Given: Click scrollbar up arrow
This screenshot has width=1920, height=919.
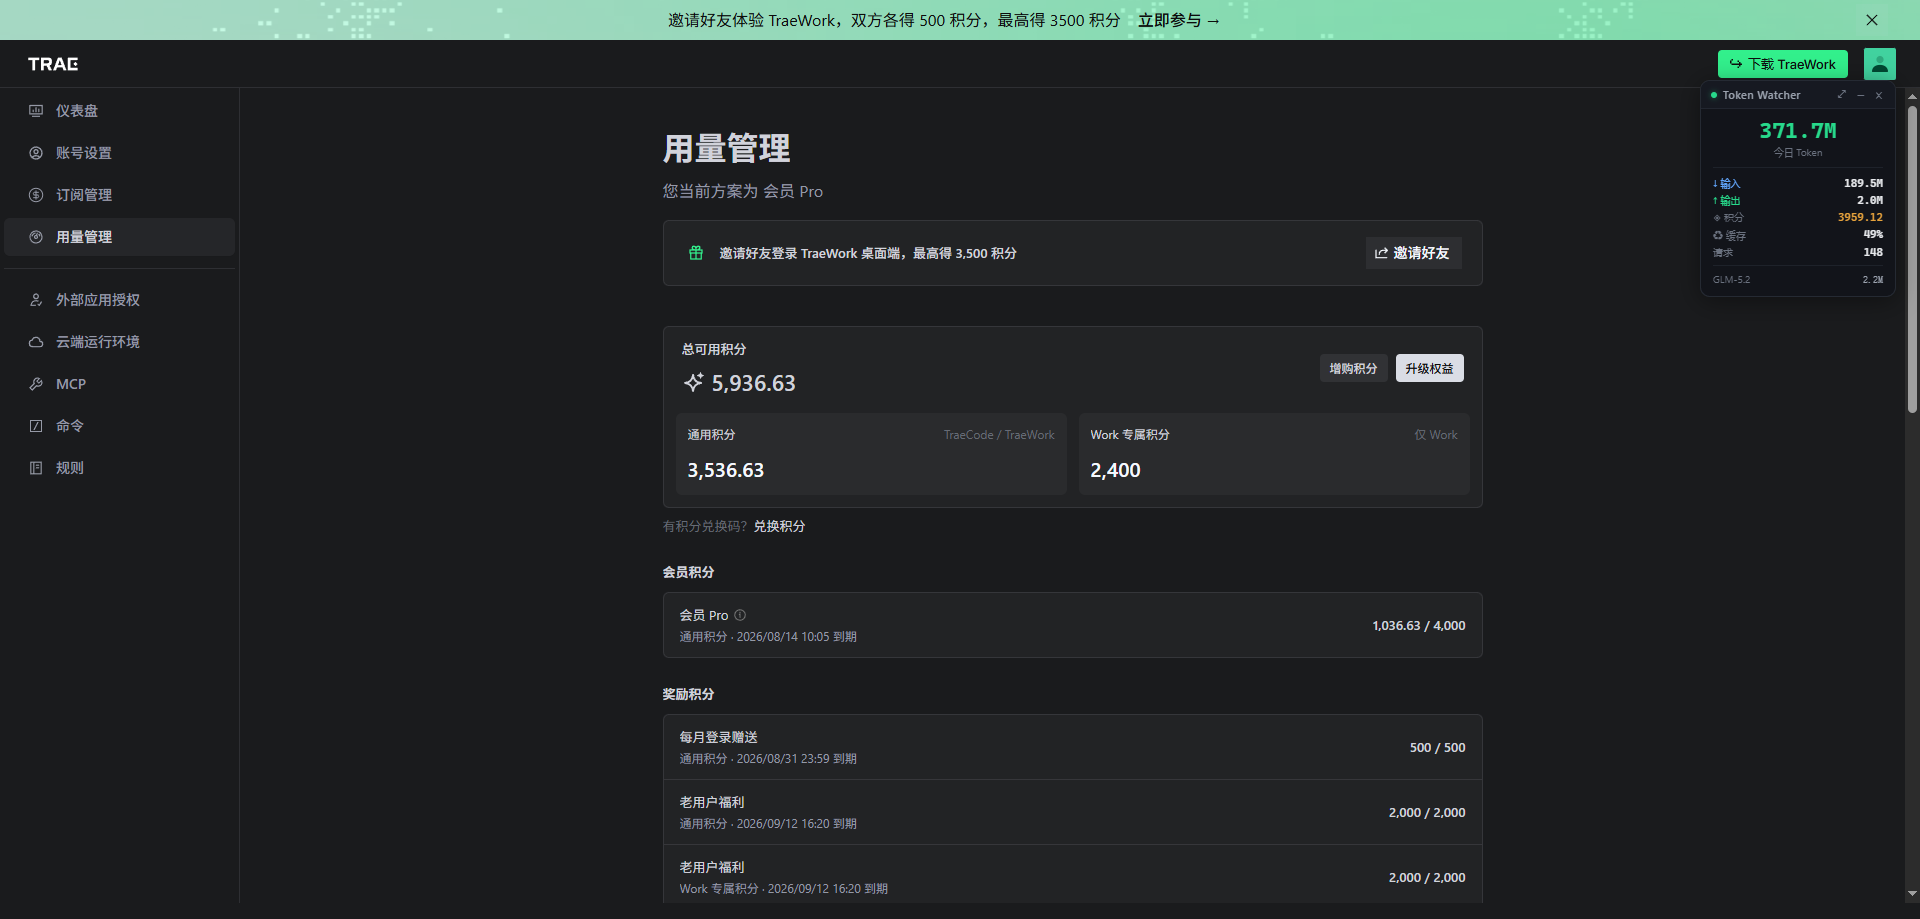Looking at the screenshot, I should coord(1912,97).
